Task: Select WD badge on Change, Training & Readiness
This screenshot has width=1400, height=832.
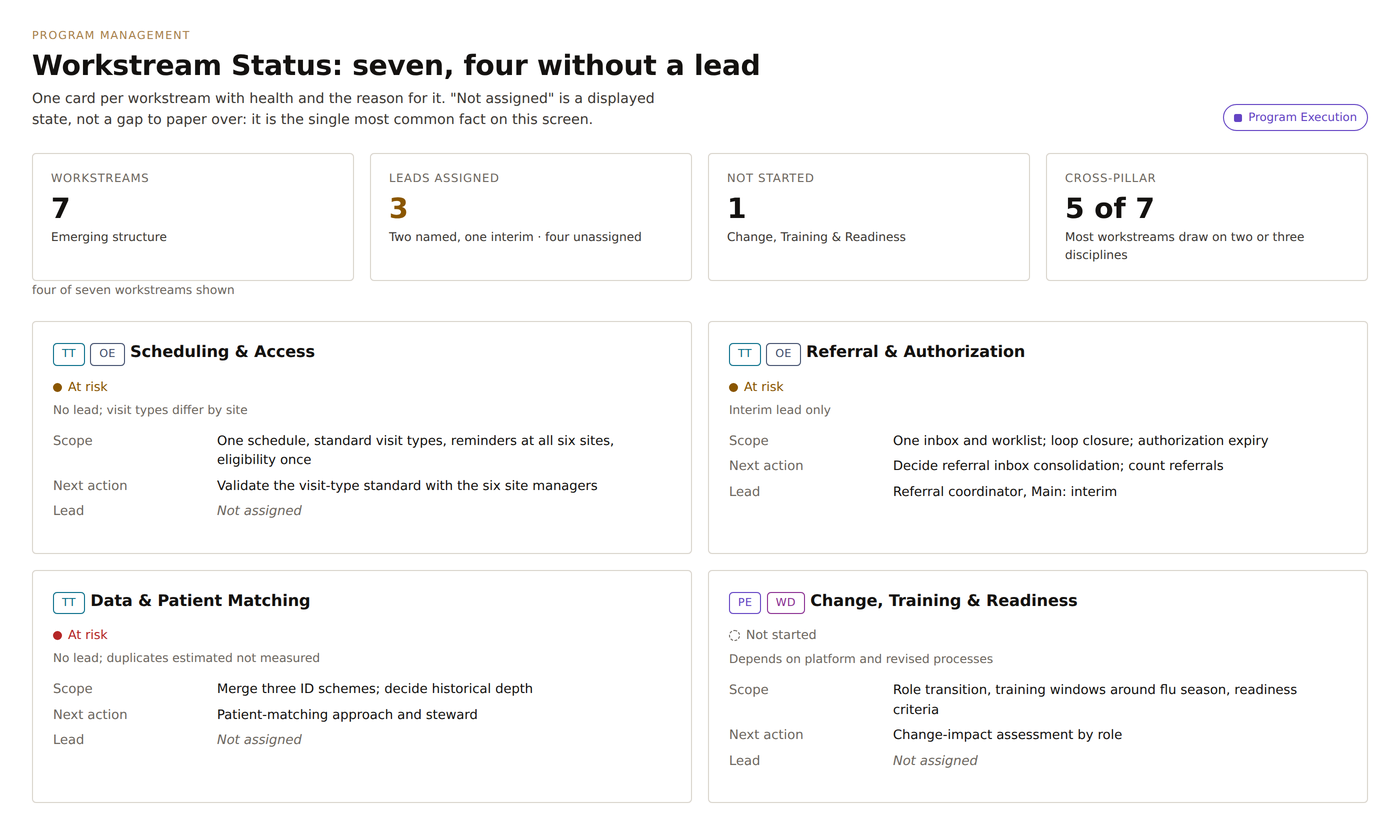Action: 785,602
